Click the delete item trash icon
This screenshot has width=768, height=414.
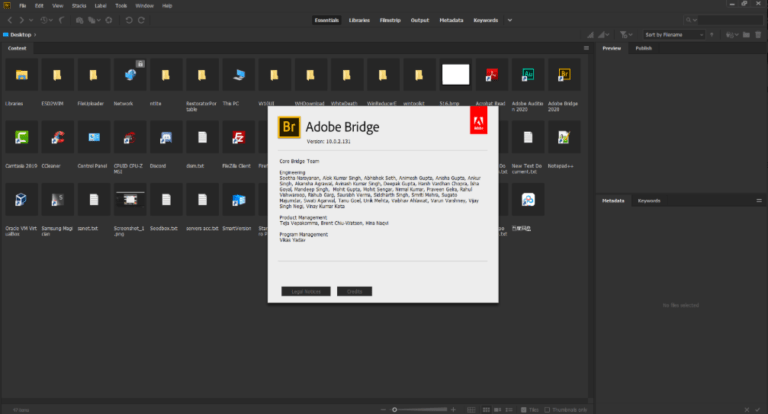click(758, 35)
